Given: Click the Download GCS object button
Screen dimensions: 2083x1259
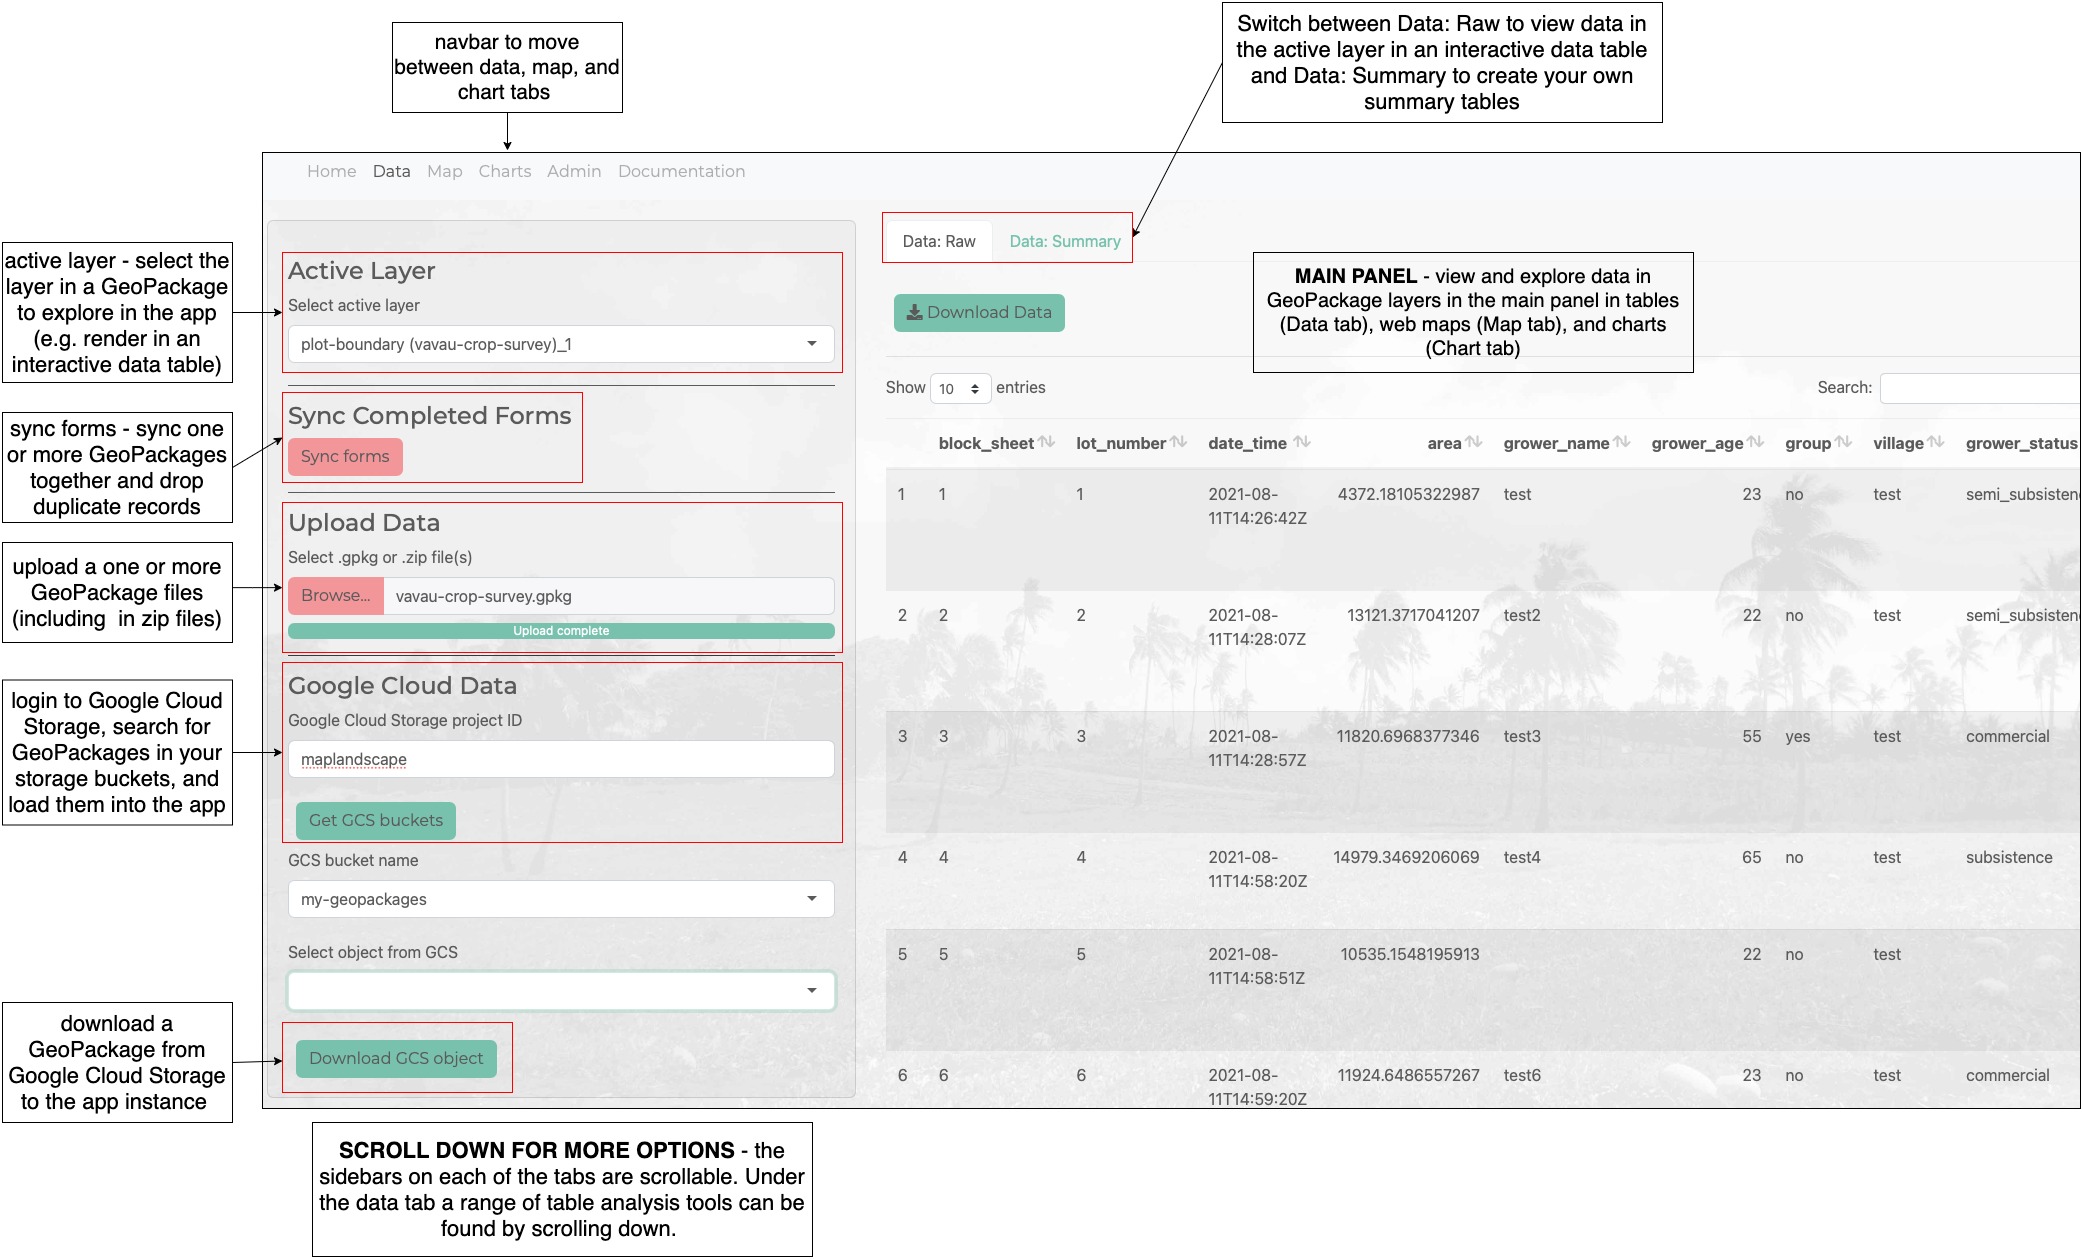Looking at the screenshot, I should pyautogui.click(x=396, y=1058).
